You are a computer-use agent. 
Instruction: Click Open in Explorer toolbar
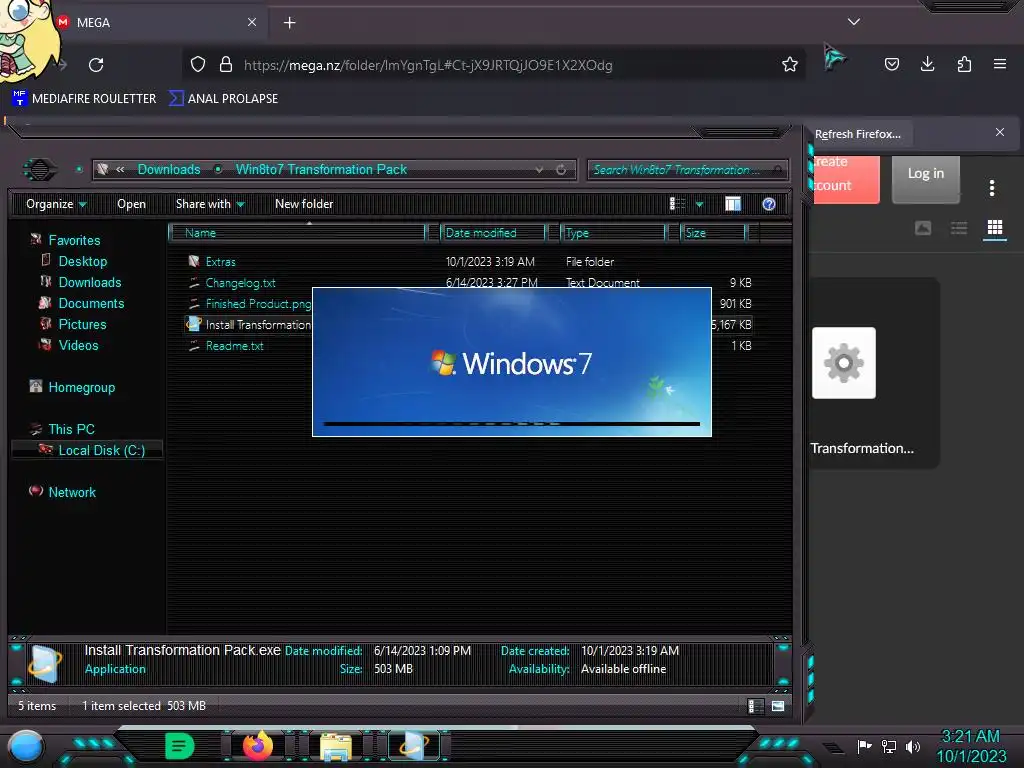[x=131, y=204]
